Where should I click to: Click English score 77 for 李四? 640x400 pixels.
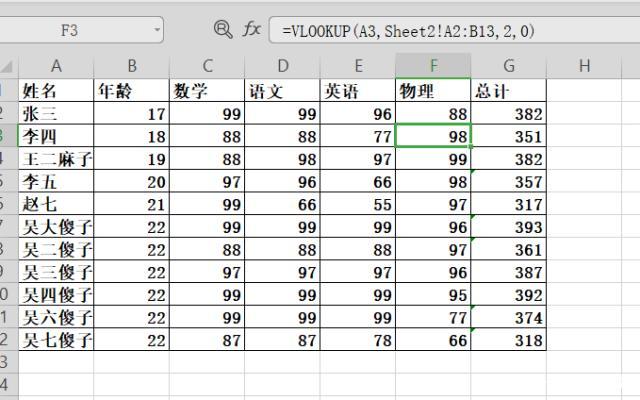pyautogui.click(x=358, y=136)
